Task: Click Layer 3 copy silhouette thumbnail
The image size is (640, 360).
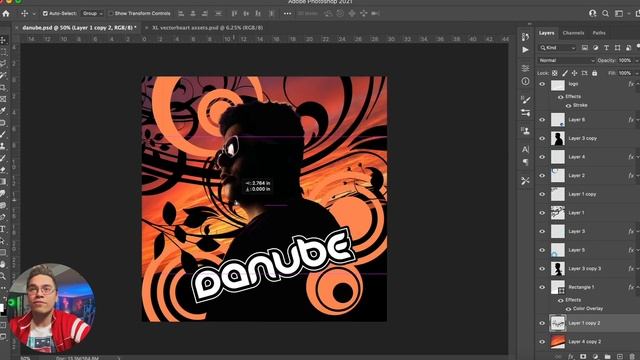Action: (558, 138)
